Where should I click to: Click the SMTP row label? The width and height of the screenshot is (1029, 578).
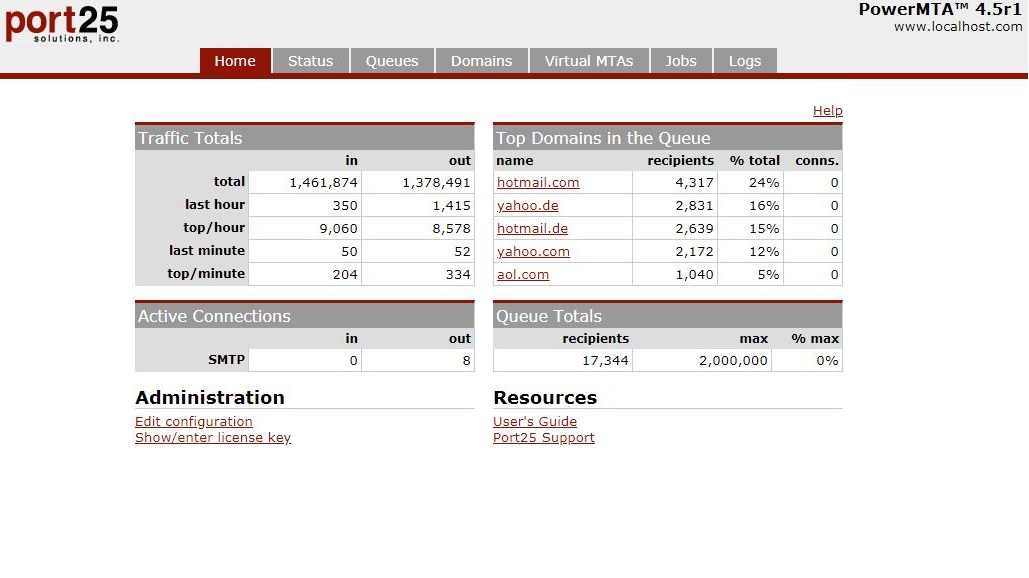(x=226, y=360)
